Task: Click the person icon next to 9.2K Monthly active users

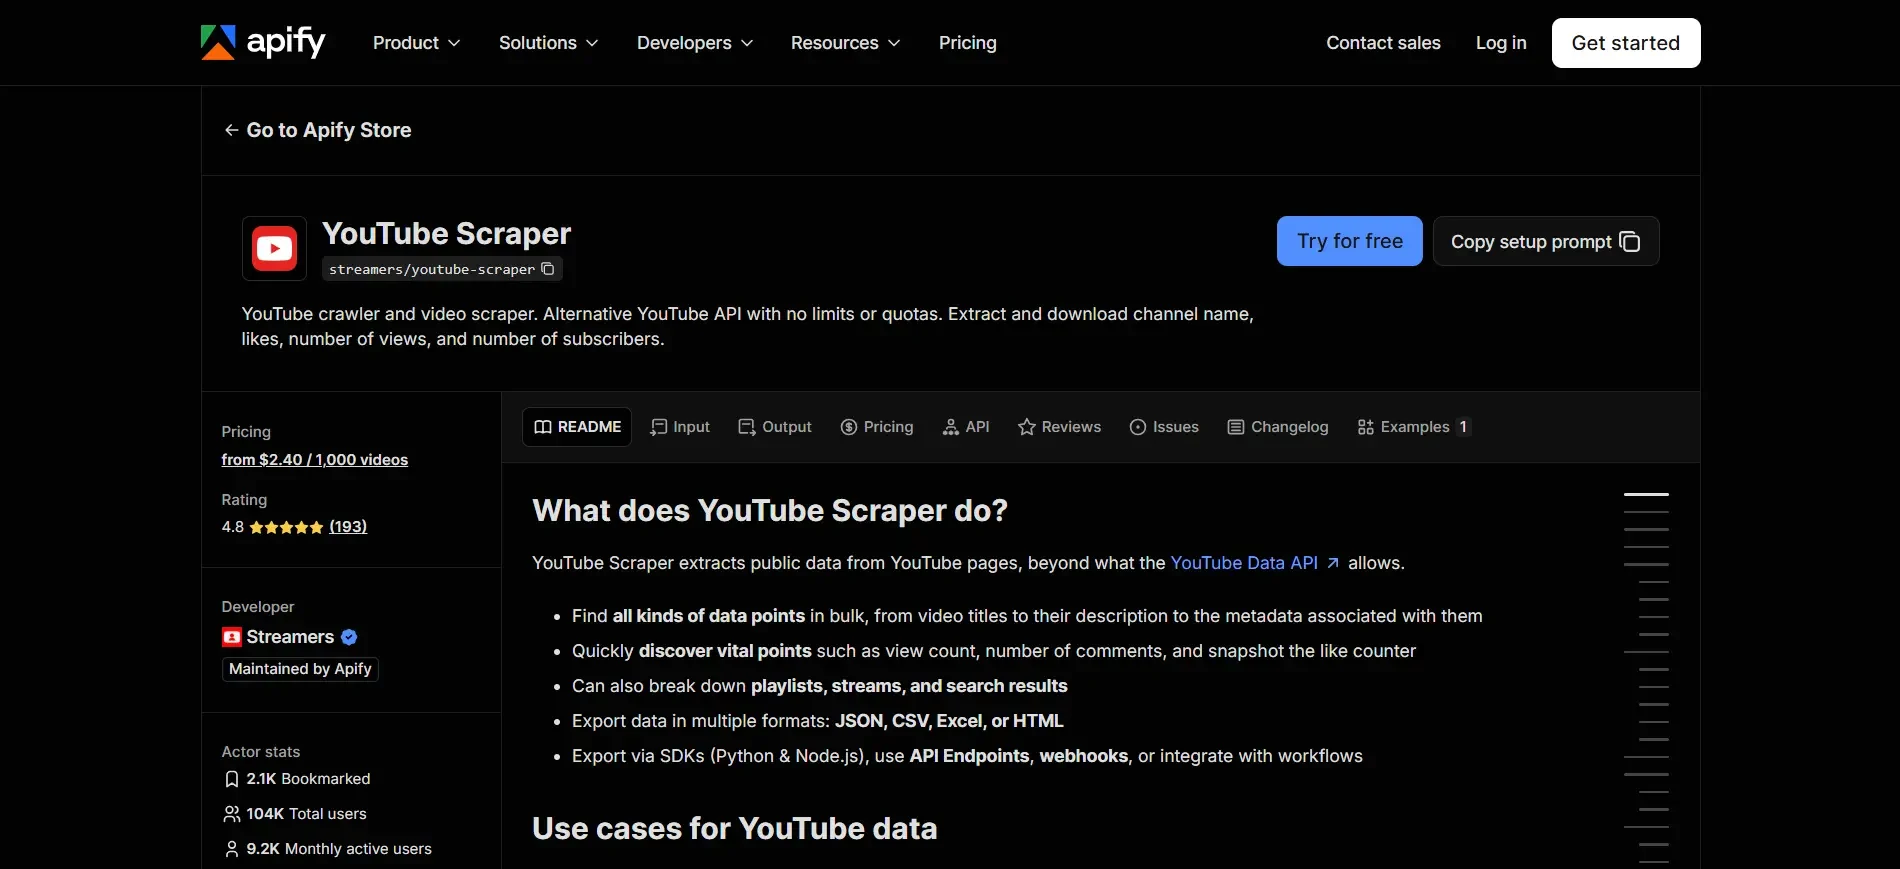Action: click(x=232, y=849)
